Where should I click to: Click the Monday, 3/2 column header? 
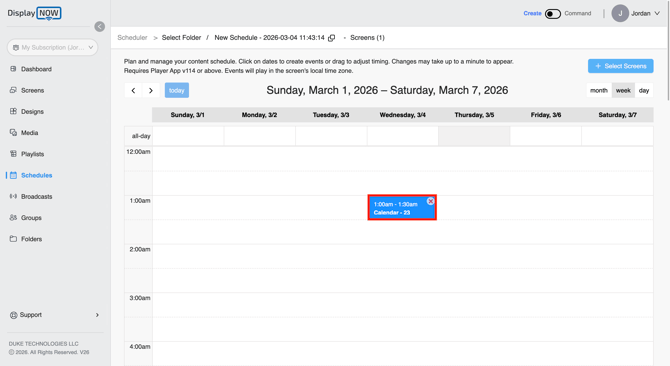click(x=259, y=115)
